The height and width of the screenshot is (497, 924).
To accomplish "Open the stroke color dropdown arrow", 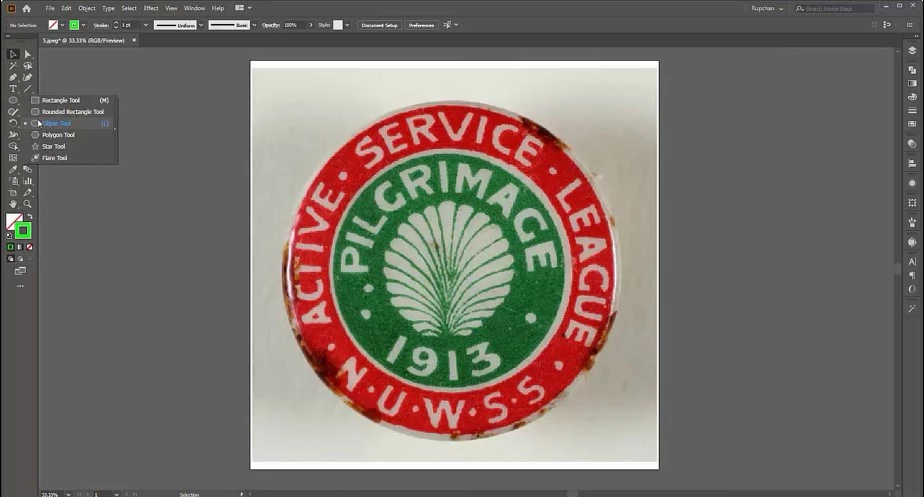I will 83,25.
